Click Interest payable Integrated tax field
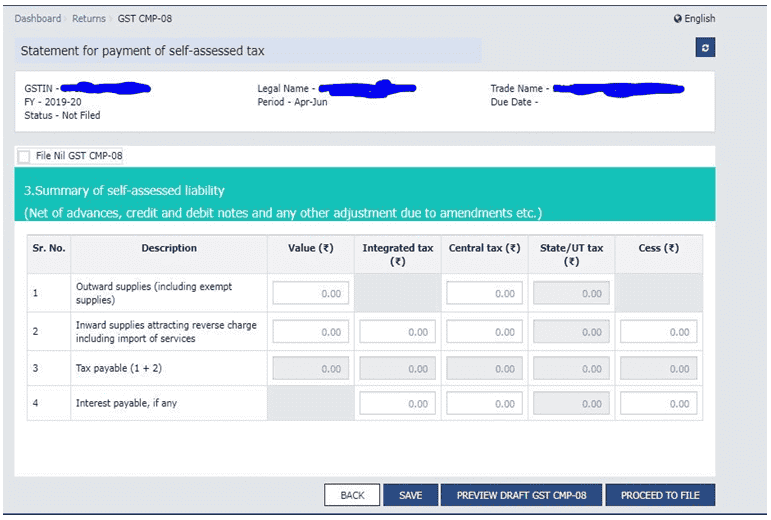This screenshot has width=771, height=520. pos(397,404)
